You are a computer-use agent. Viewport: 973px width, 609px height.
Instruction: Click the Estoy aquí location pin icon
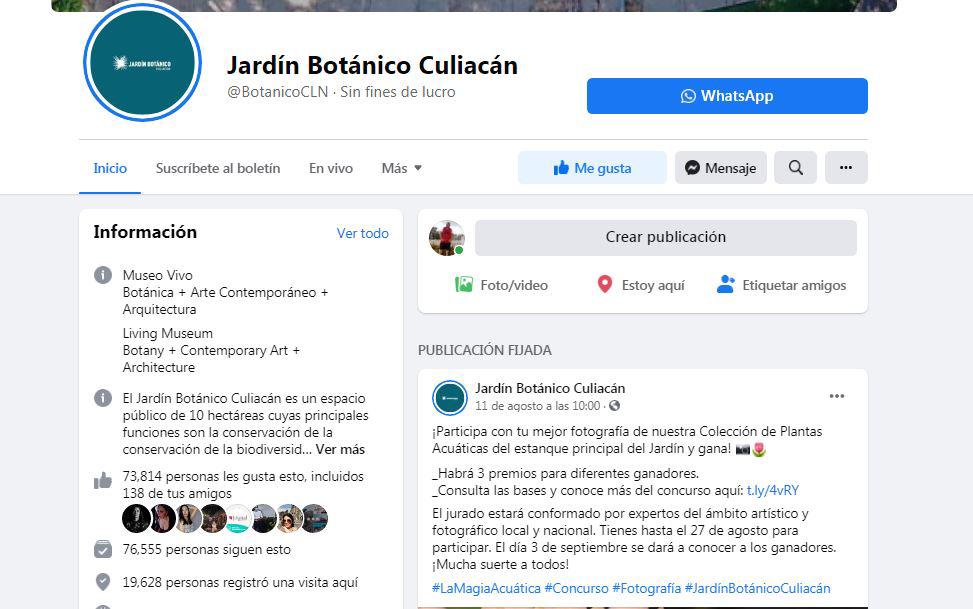(x=604, y=284)
